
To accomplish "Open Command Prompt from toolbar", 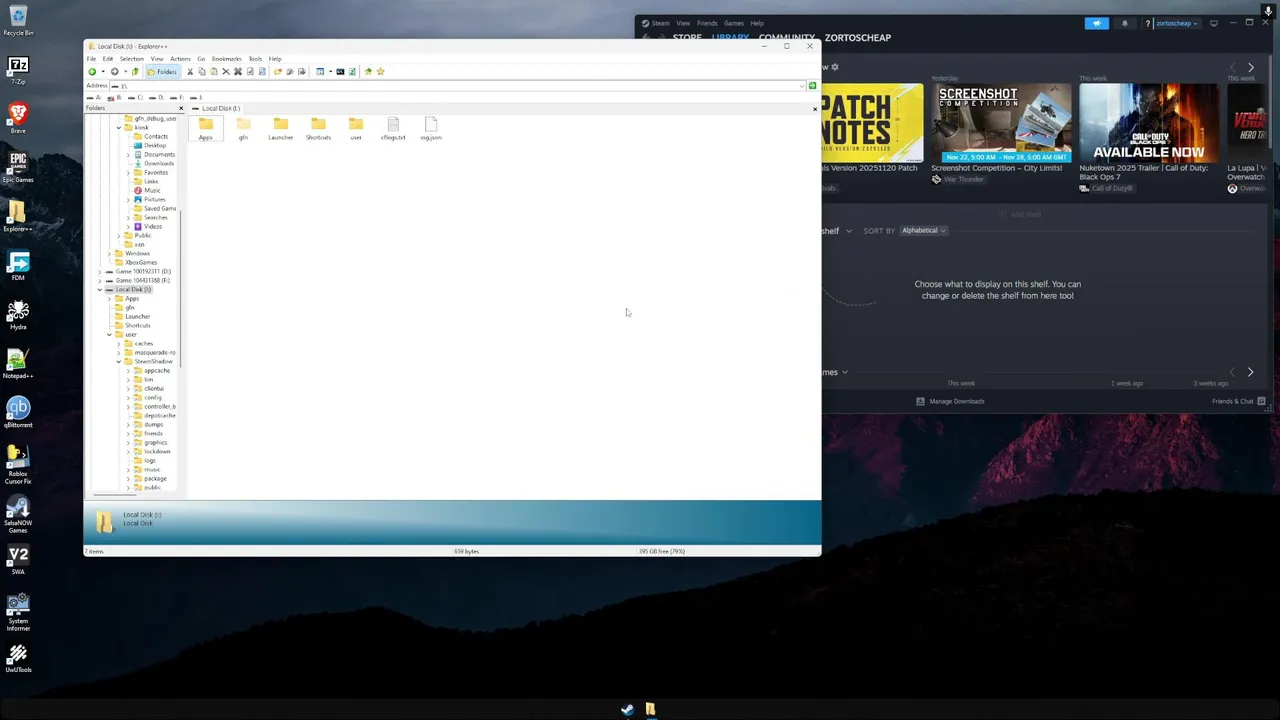I will pyautogui.click(x=340, y=72).
